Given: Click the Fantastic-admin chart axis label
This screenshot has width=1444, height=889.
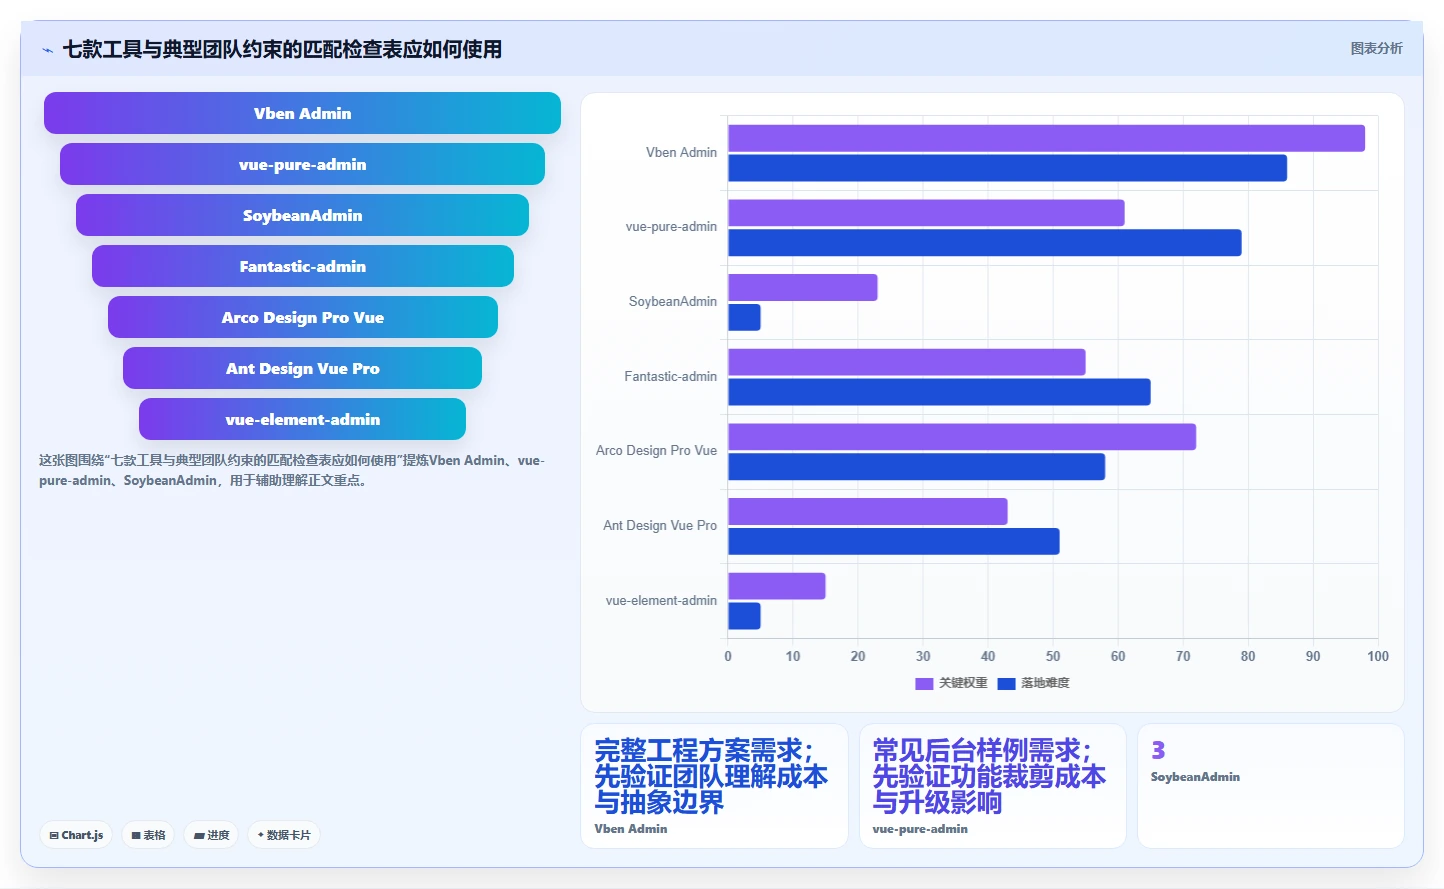Looking at the screenshot, I should tap(670, 376).
